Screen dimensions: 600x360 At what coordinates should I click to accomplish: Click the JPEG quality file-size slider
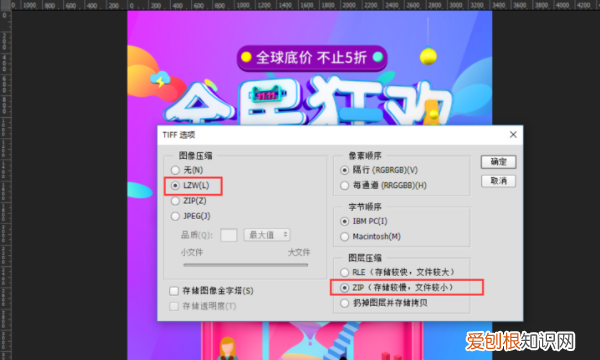pos(246,265)
